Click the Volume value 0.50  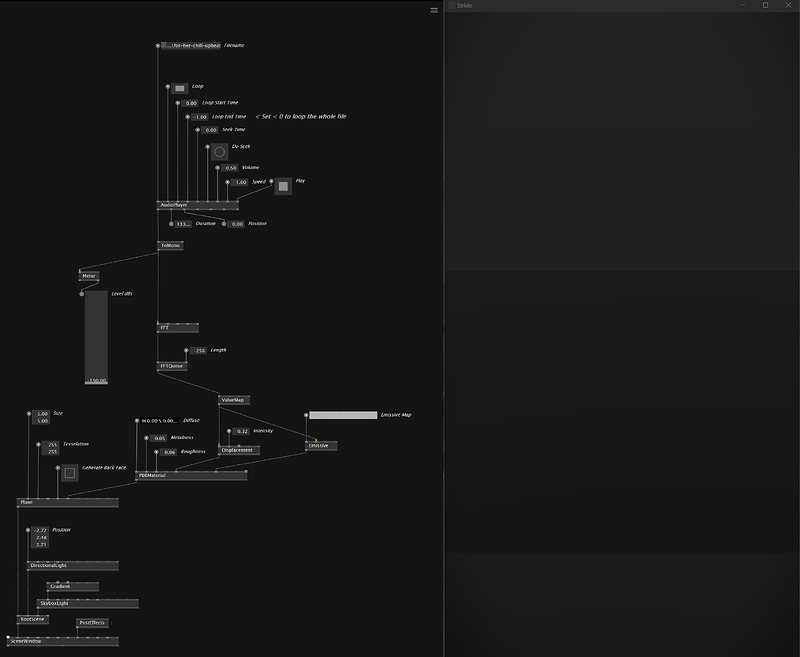point(230,168)
